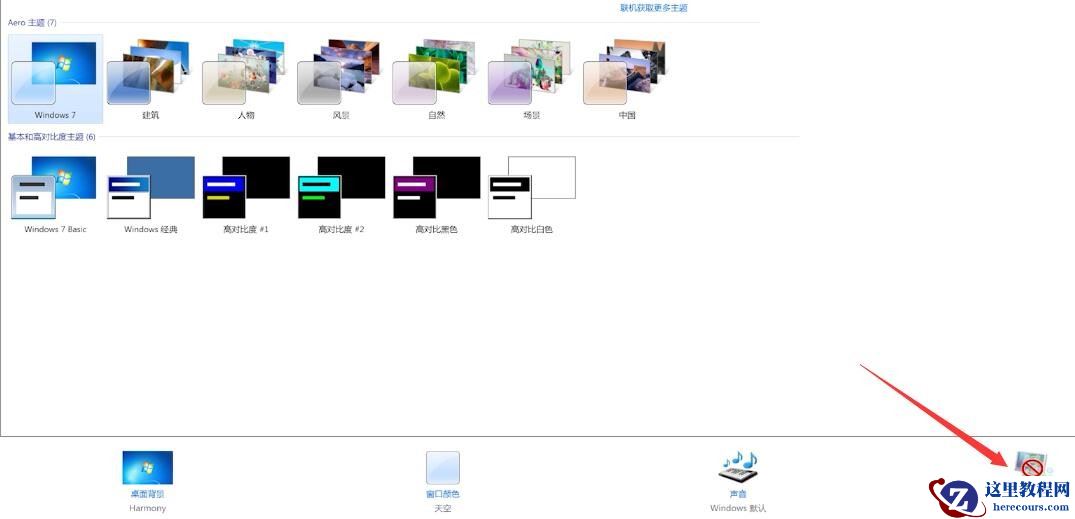The width and height of the screenshot is (1075, 519).
Task: Apply the 建筑 theme
Action: [149, 79]
